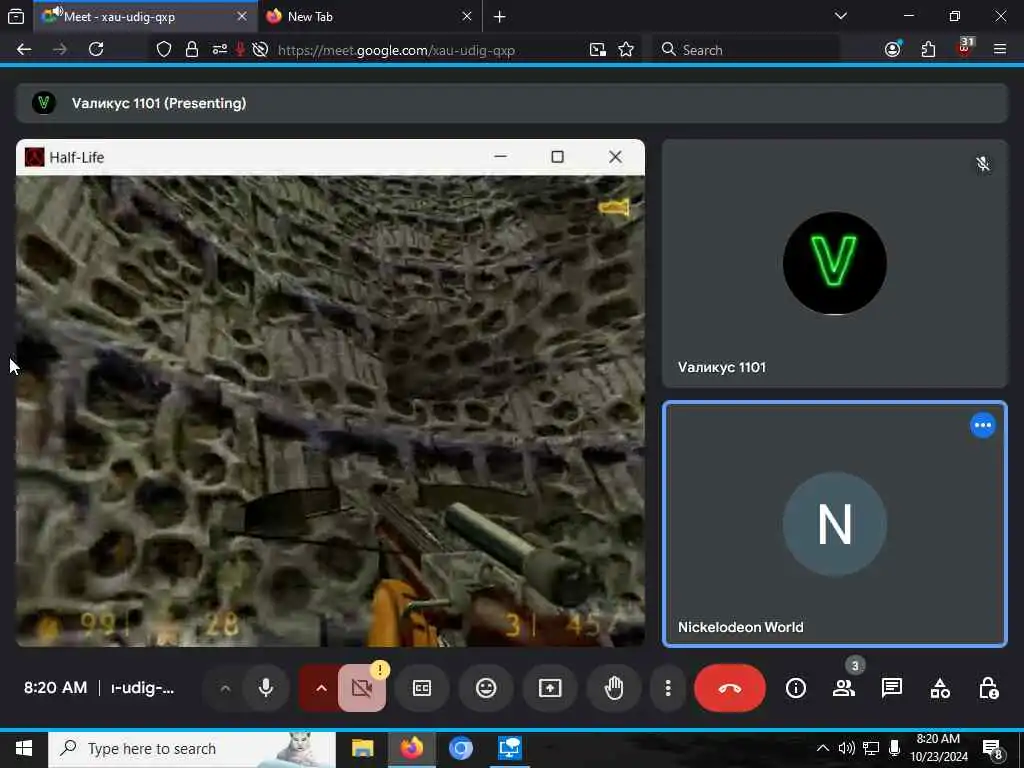Open more options three-dot menu in toolbar
1024x768 pixels.
click(x=667, y=688)
